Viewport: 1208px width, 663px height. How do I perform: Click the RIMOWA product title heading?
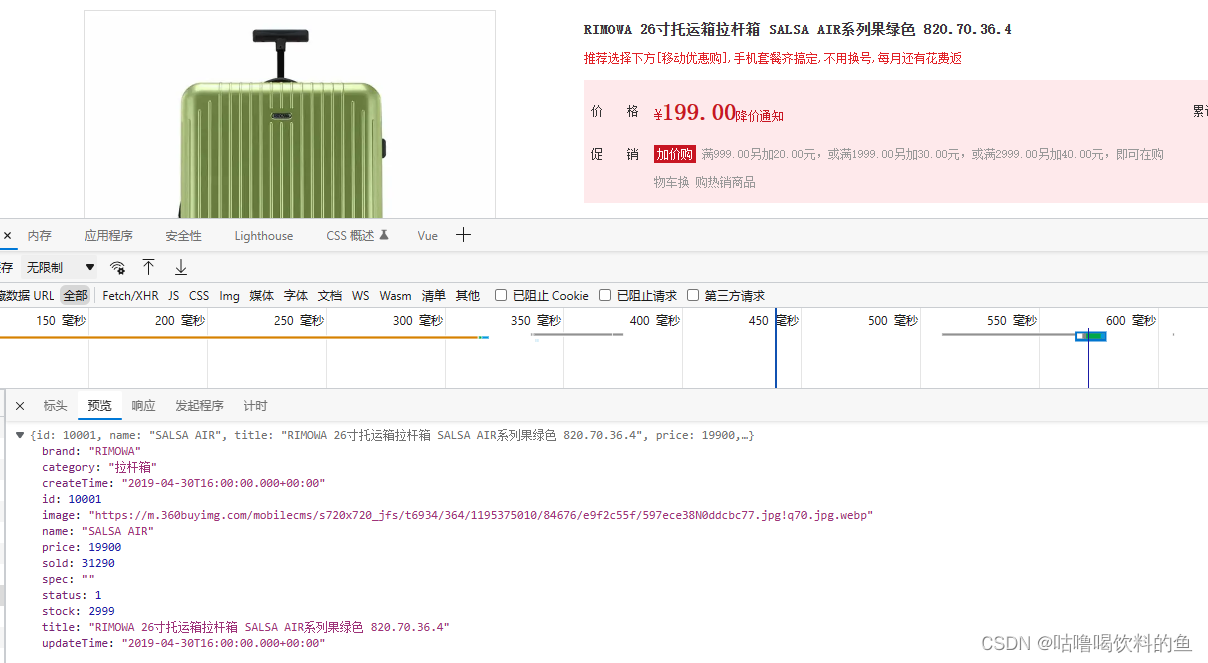(x=798, y=30)
